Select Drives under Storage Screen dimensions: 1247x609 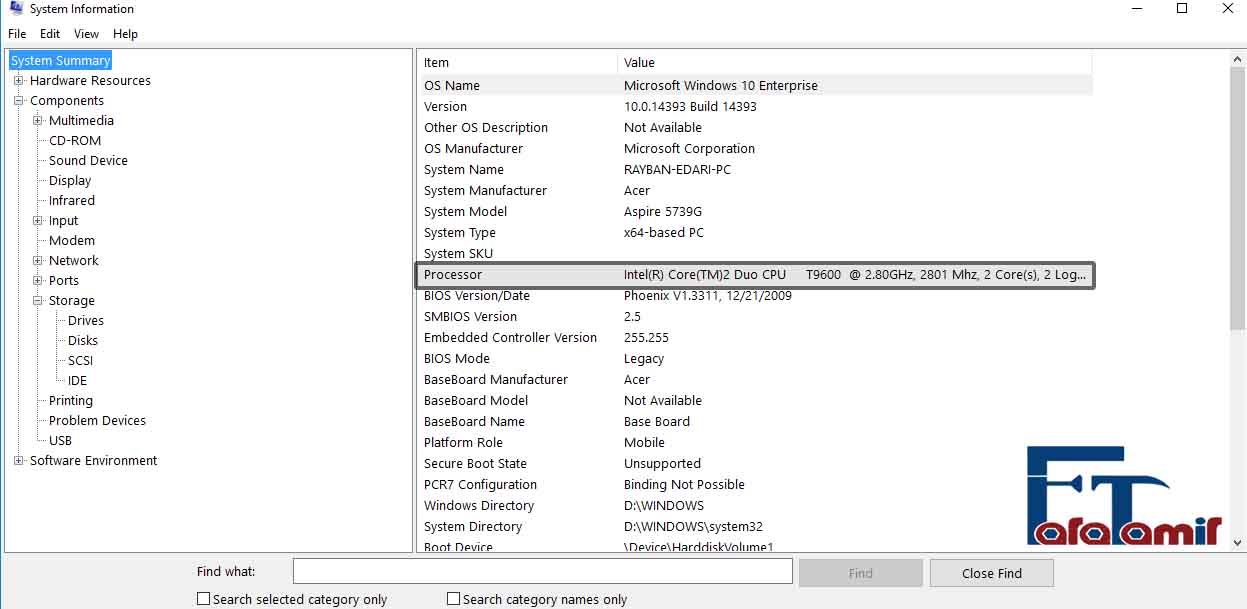click(86, 321)
